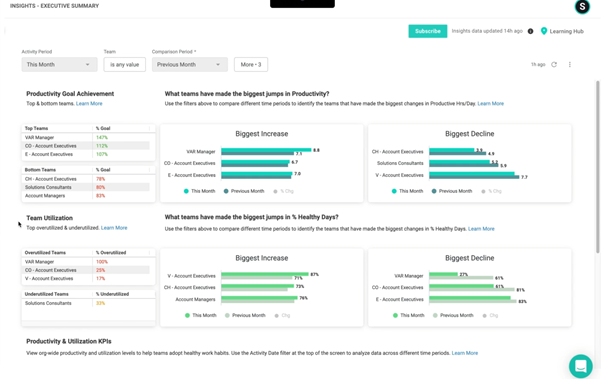
Task: Click the 147% goal value
Action: coord(102,137)
